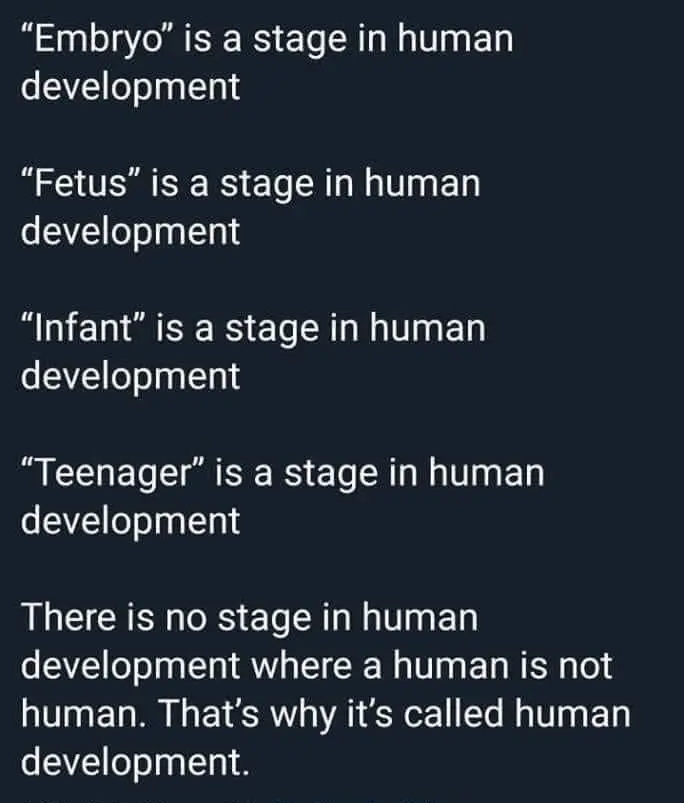684x803 pixels.
Task: Click "development" below the Embryo line
Action: coord(130,87)
